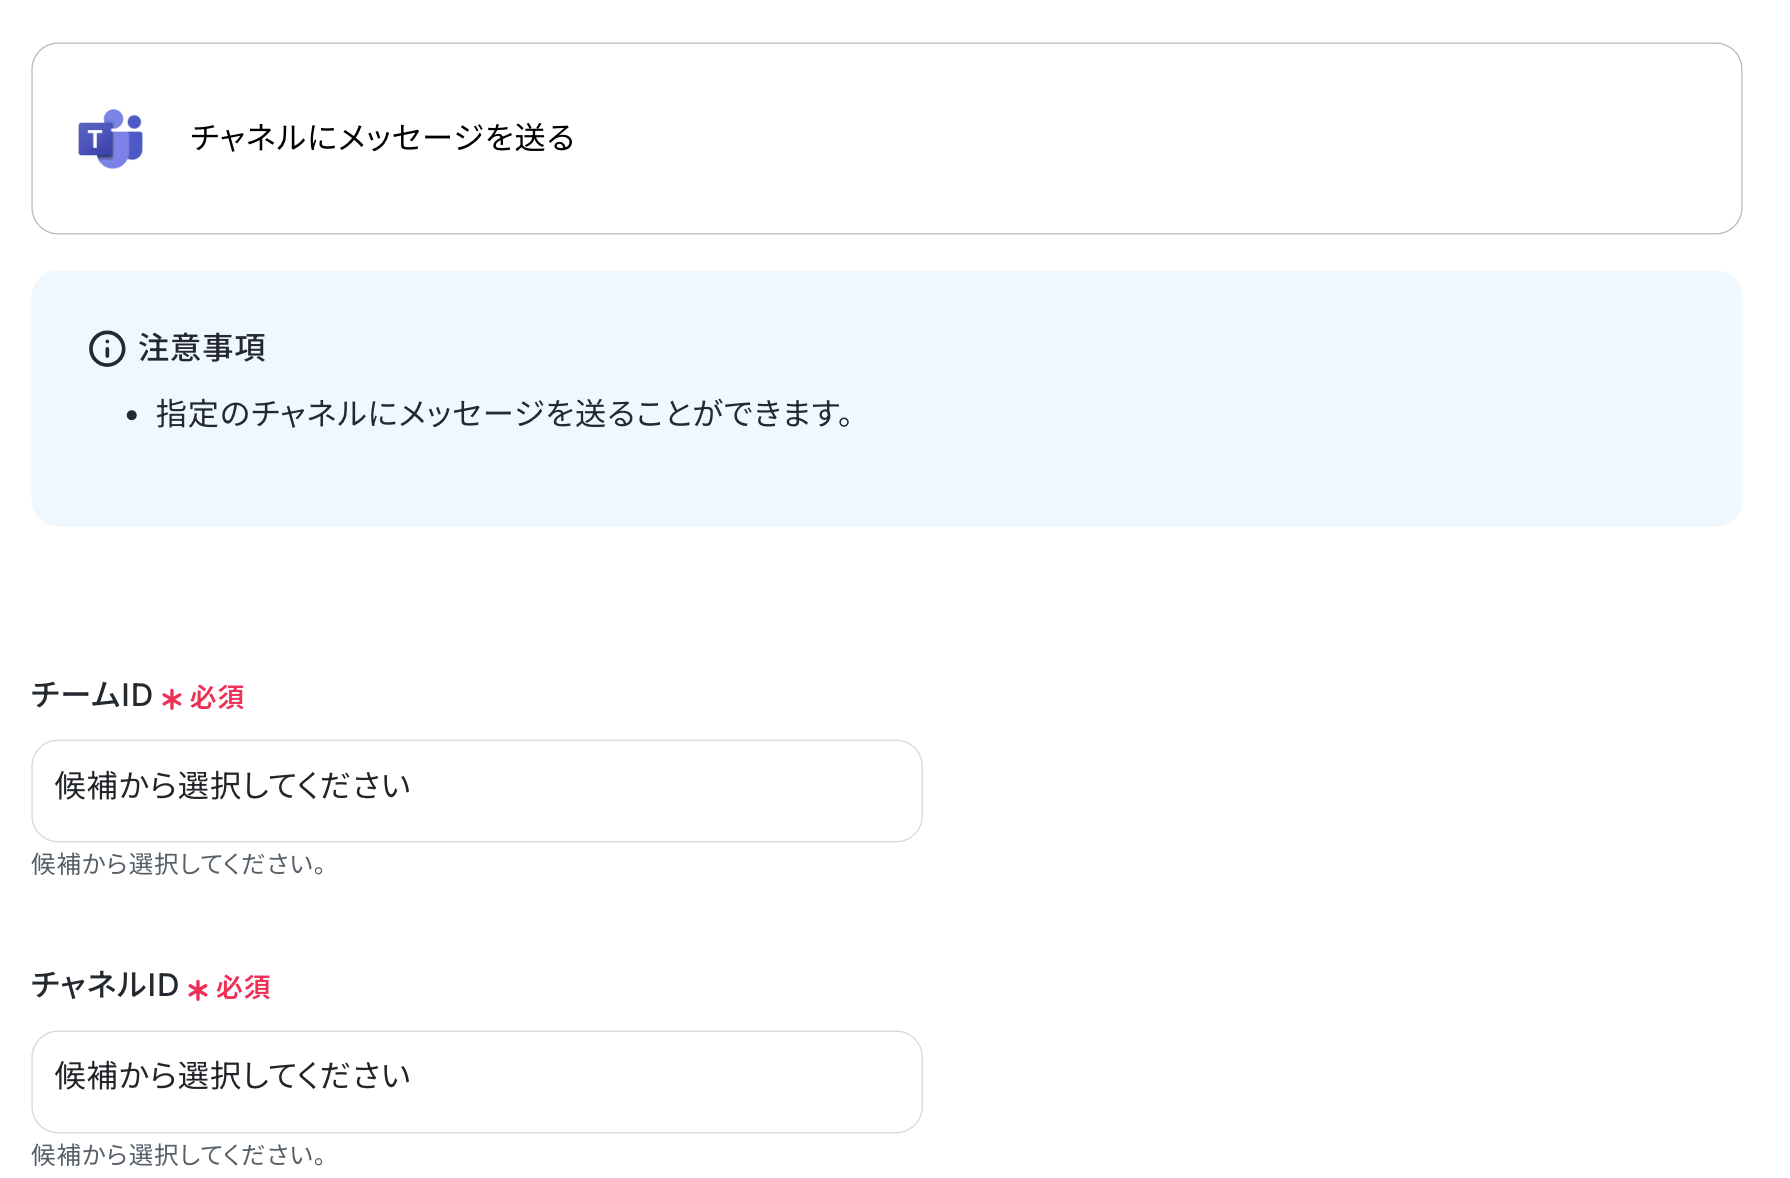
Task: Click the notice text about sending channel messages
Action: (505, 414)
